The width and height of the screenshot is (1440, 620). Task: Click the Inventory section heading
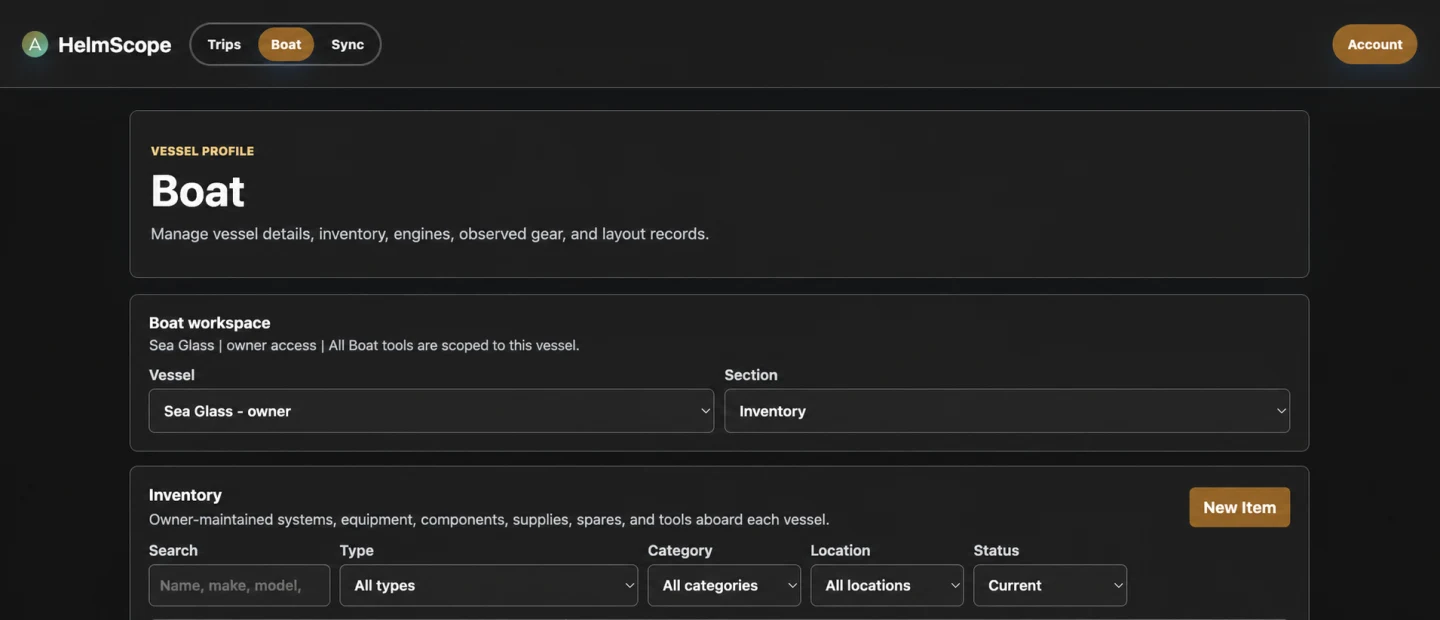tap(185, 495)
